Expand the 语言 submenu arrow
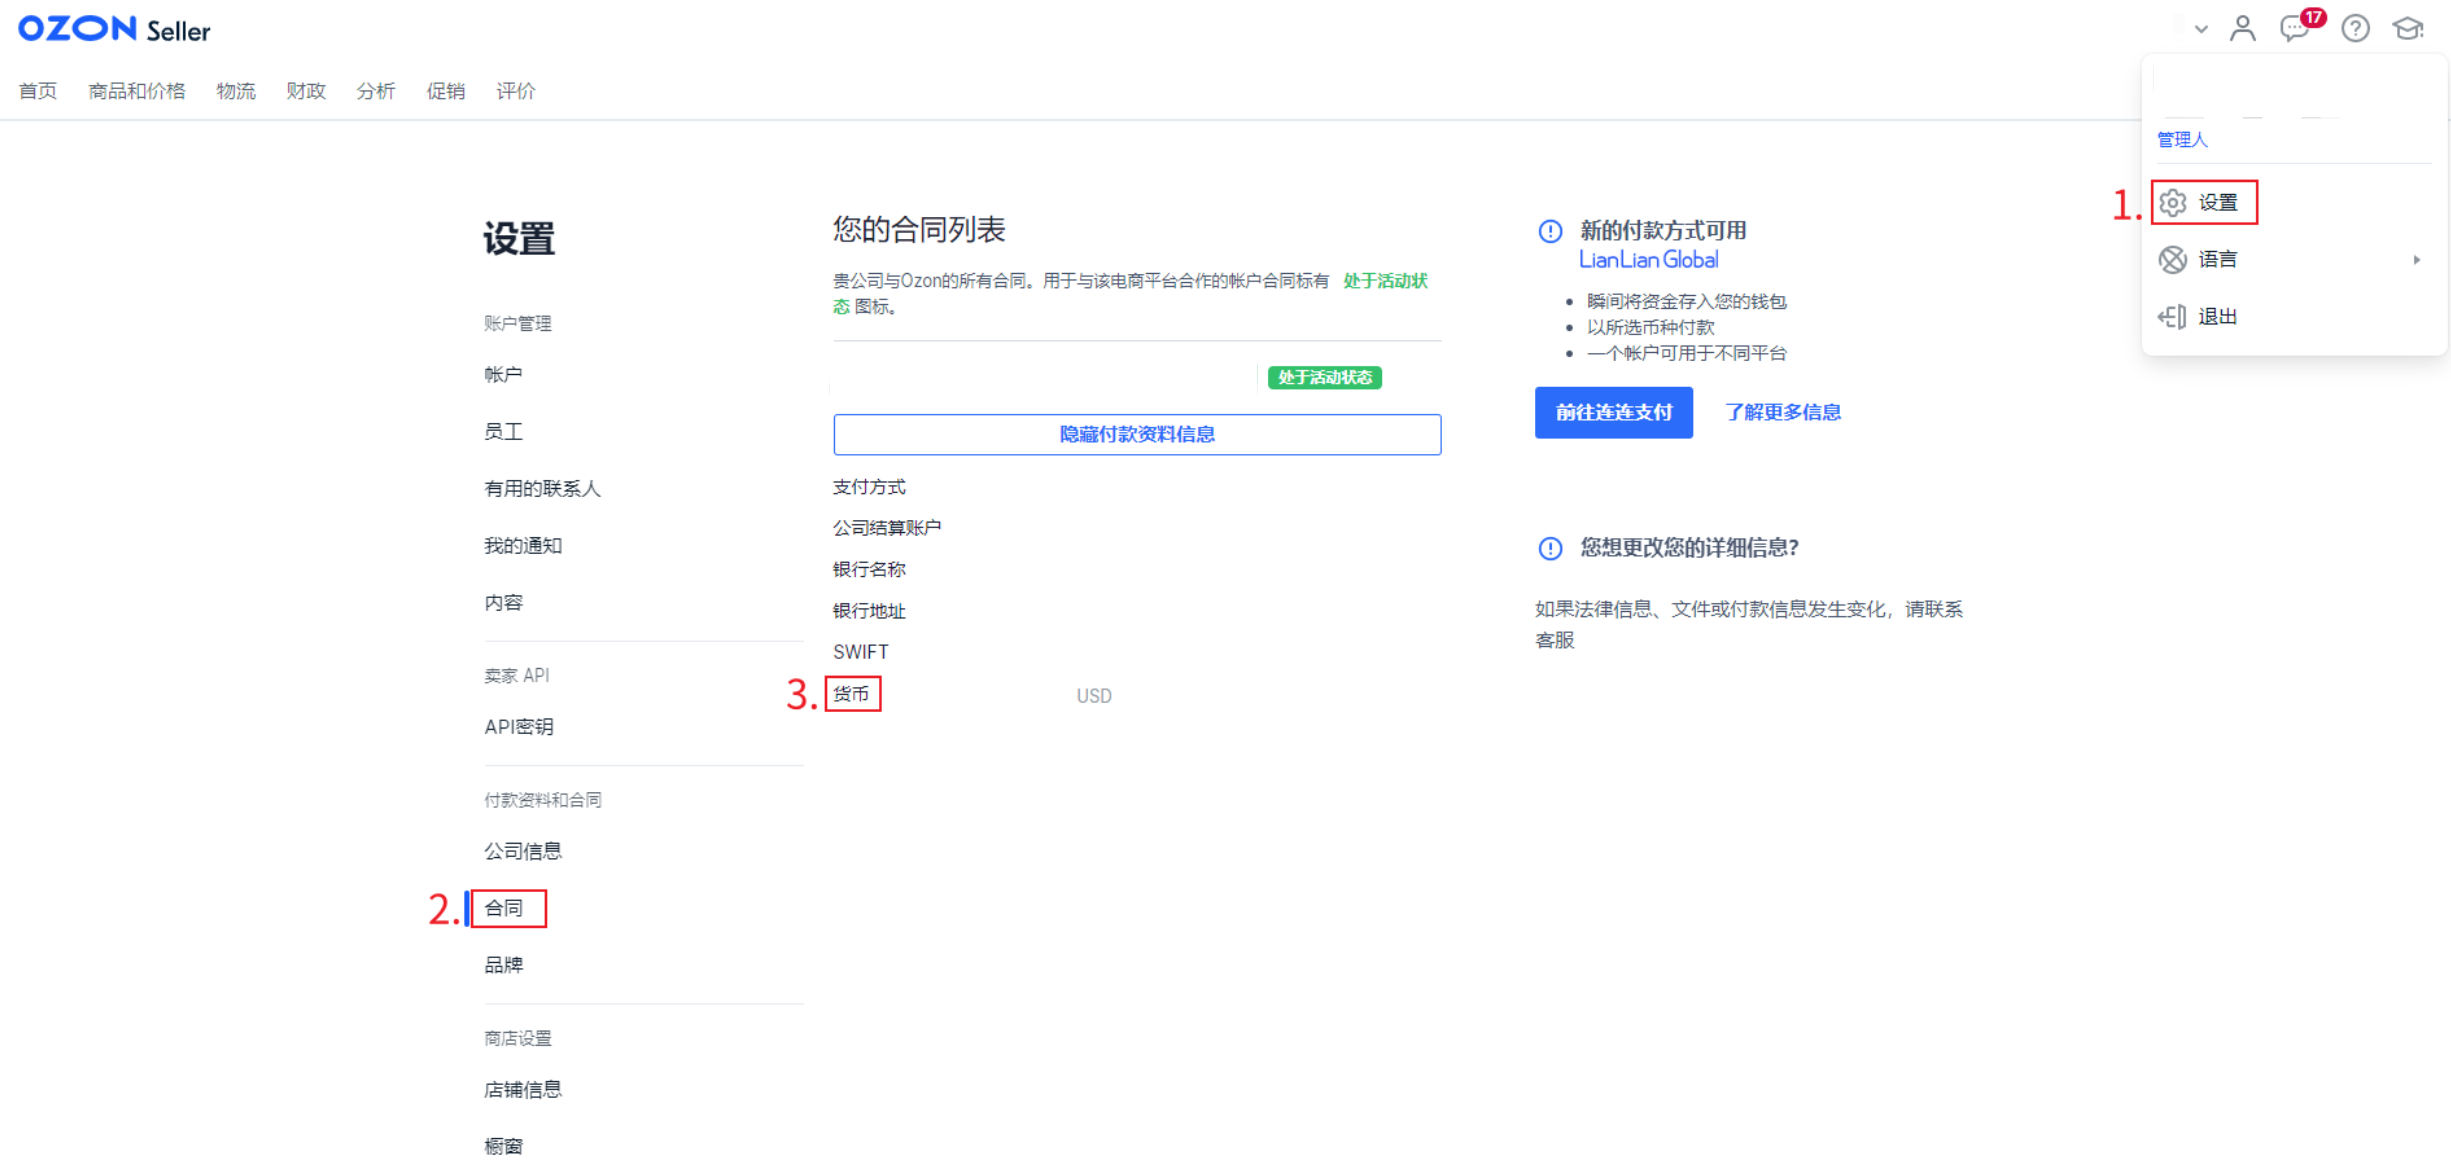This screenshot has height=1163, width=2451. pyautogui.click(x=2416, y=260)
